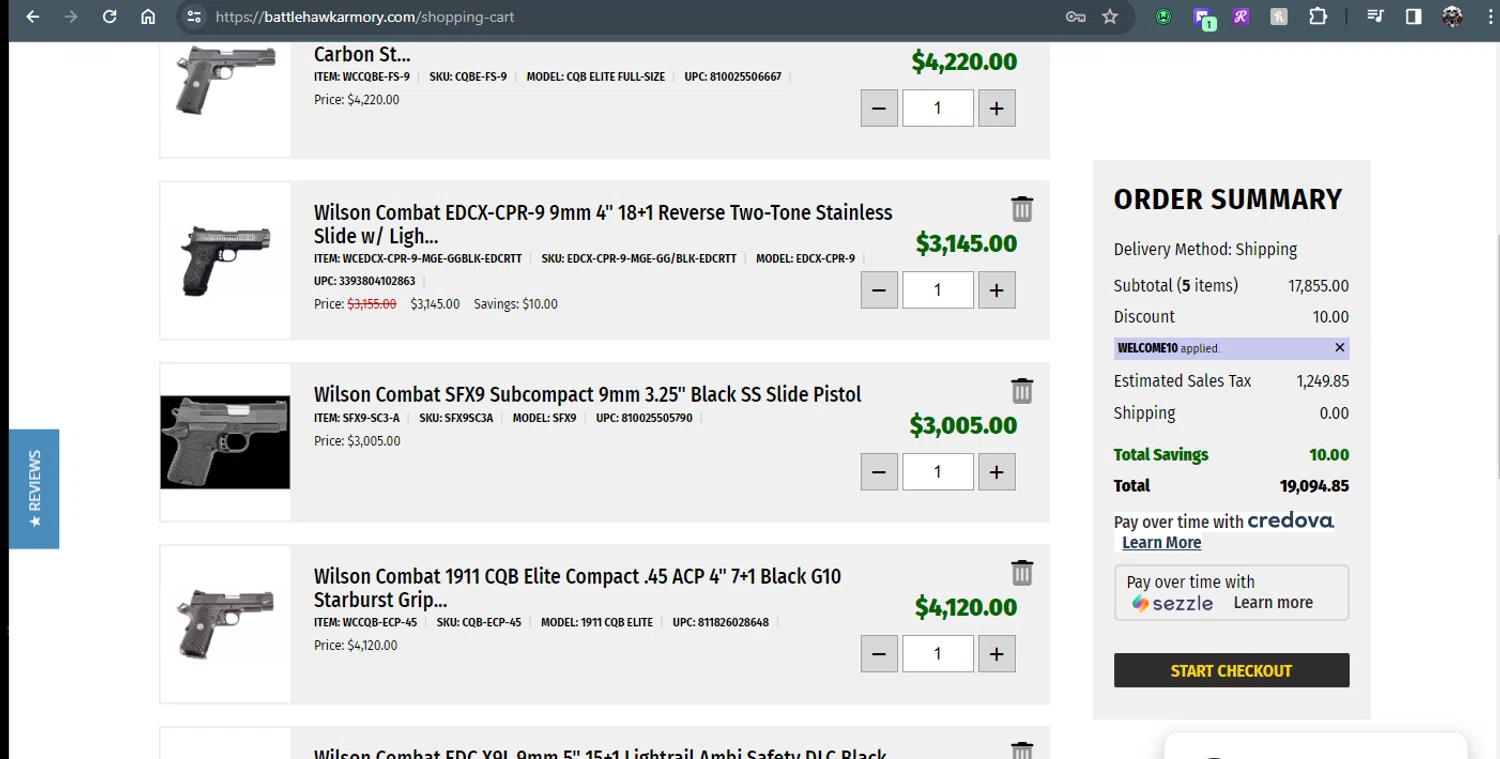Open the Reviews side tab
Screen dimensions: 1500x759
[34, 489]
